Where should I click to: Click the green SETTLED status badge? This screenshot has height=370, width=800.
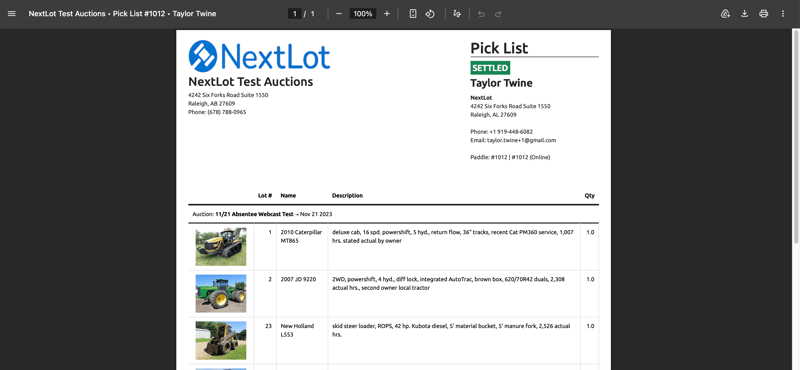[x=490, y=68]
